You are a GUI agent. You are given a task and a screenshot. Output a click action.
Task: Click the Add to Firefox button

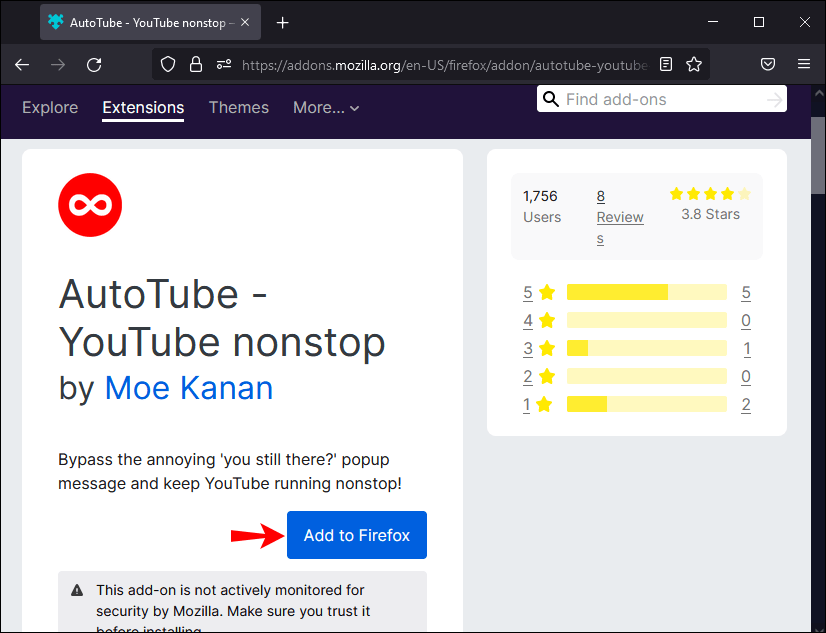point(357,535)
